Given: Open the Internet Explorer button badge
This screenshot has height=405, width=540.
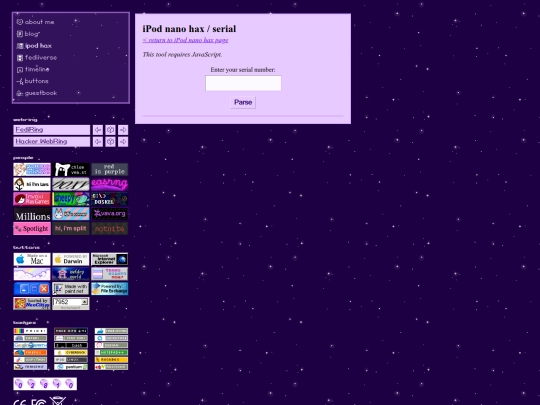Looking at the screenshot, I should point(110,259).
